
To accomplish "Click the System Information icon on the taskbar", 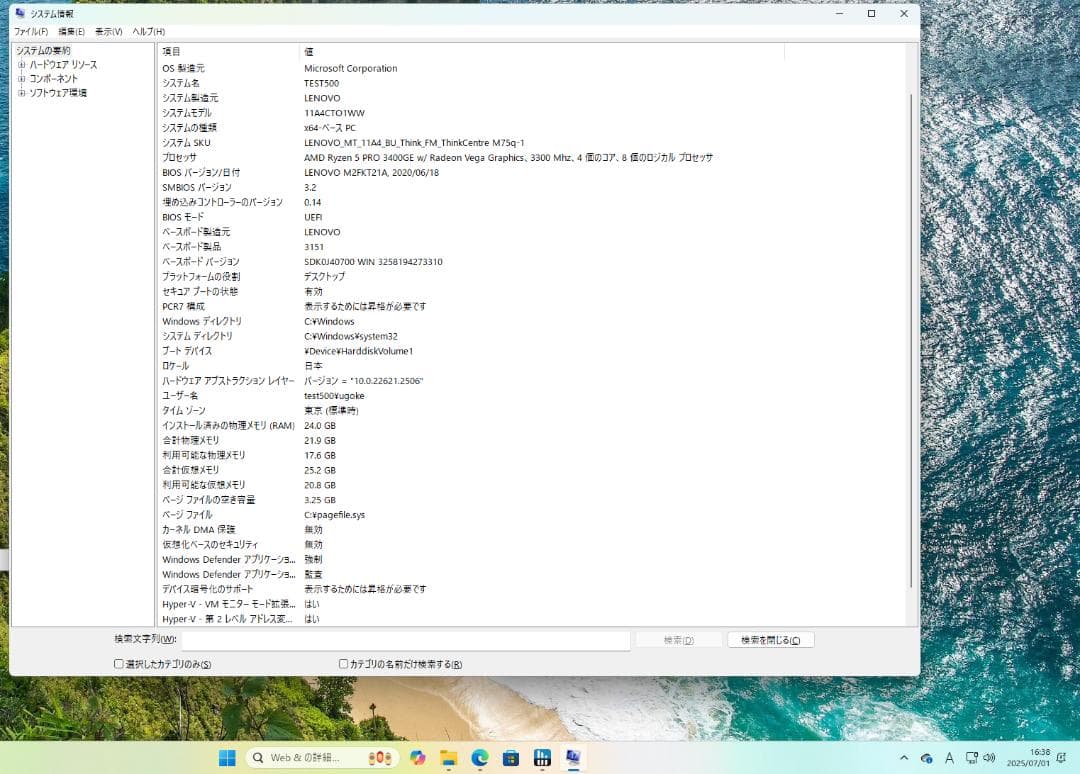I will coord(573,758).
